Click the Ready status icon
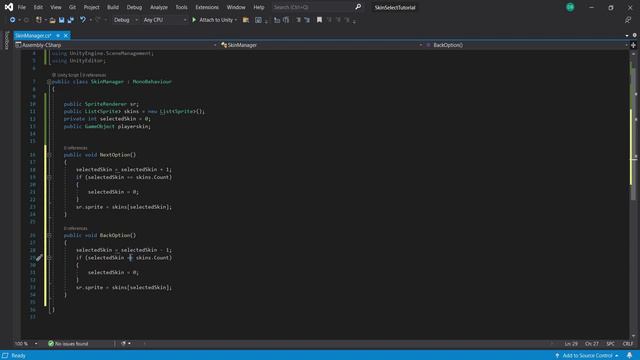This screenshot has width=640, height=360. point(5,356)
